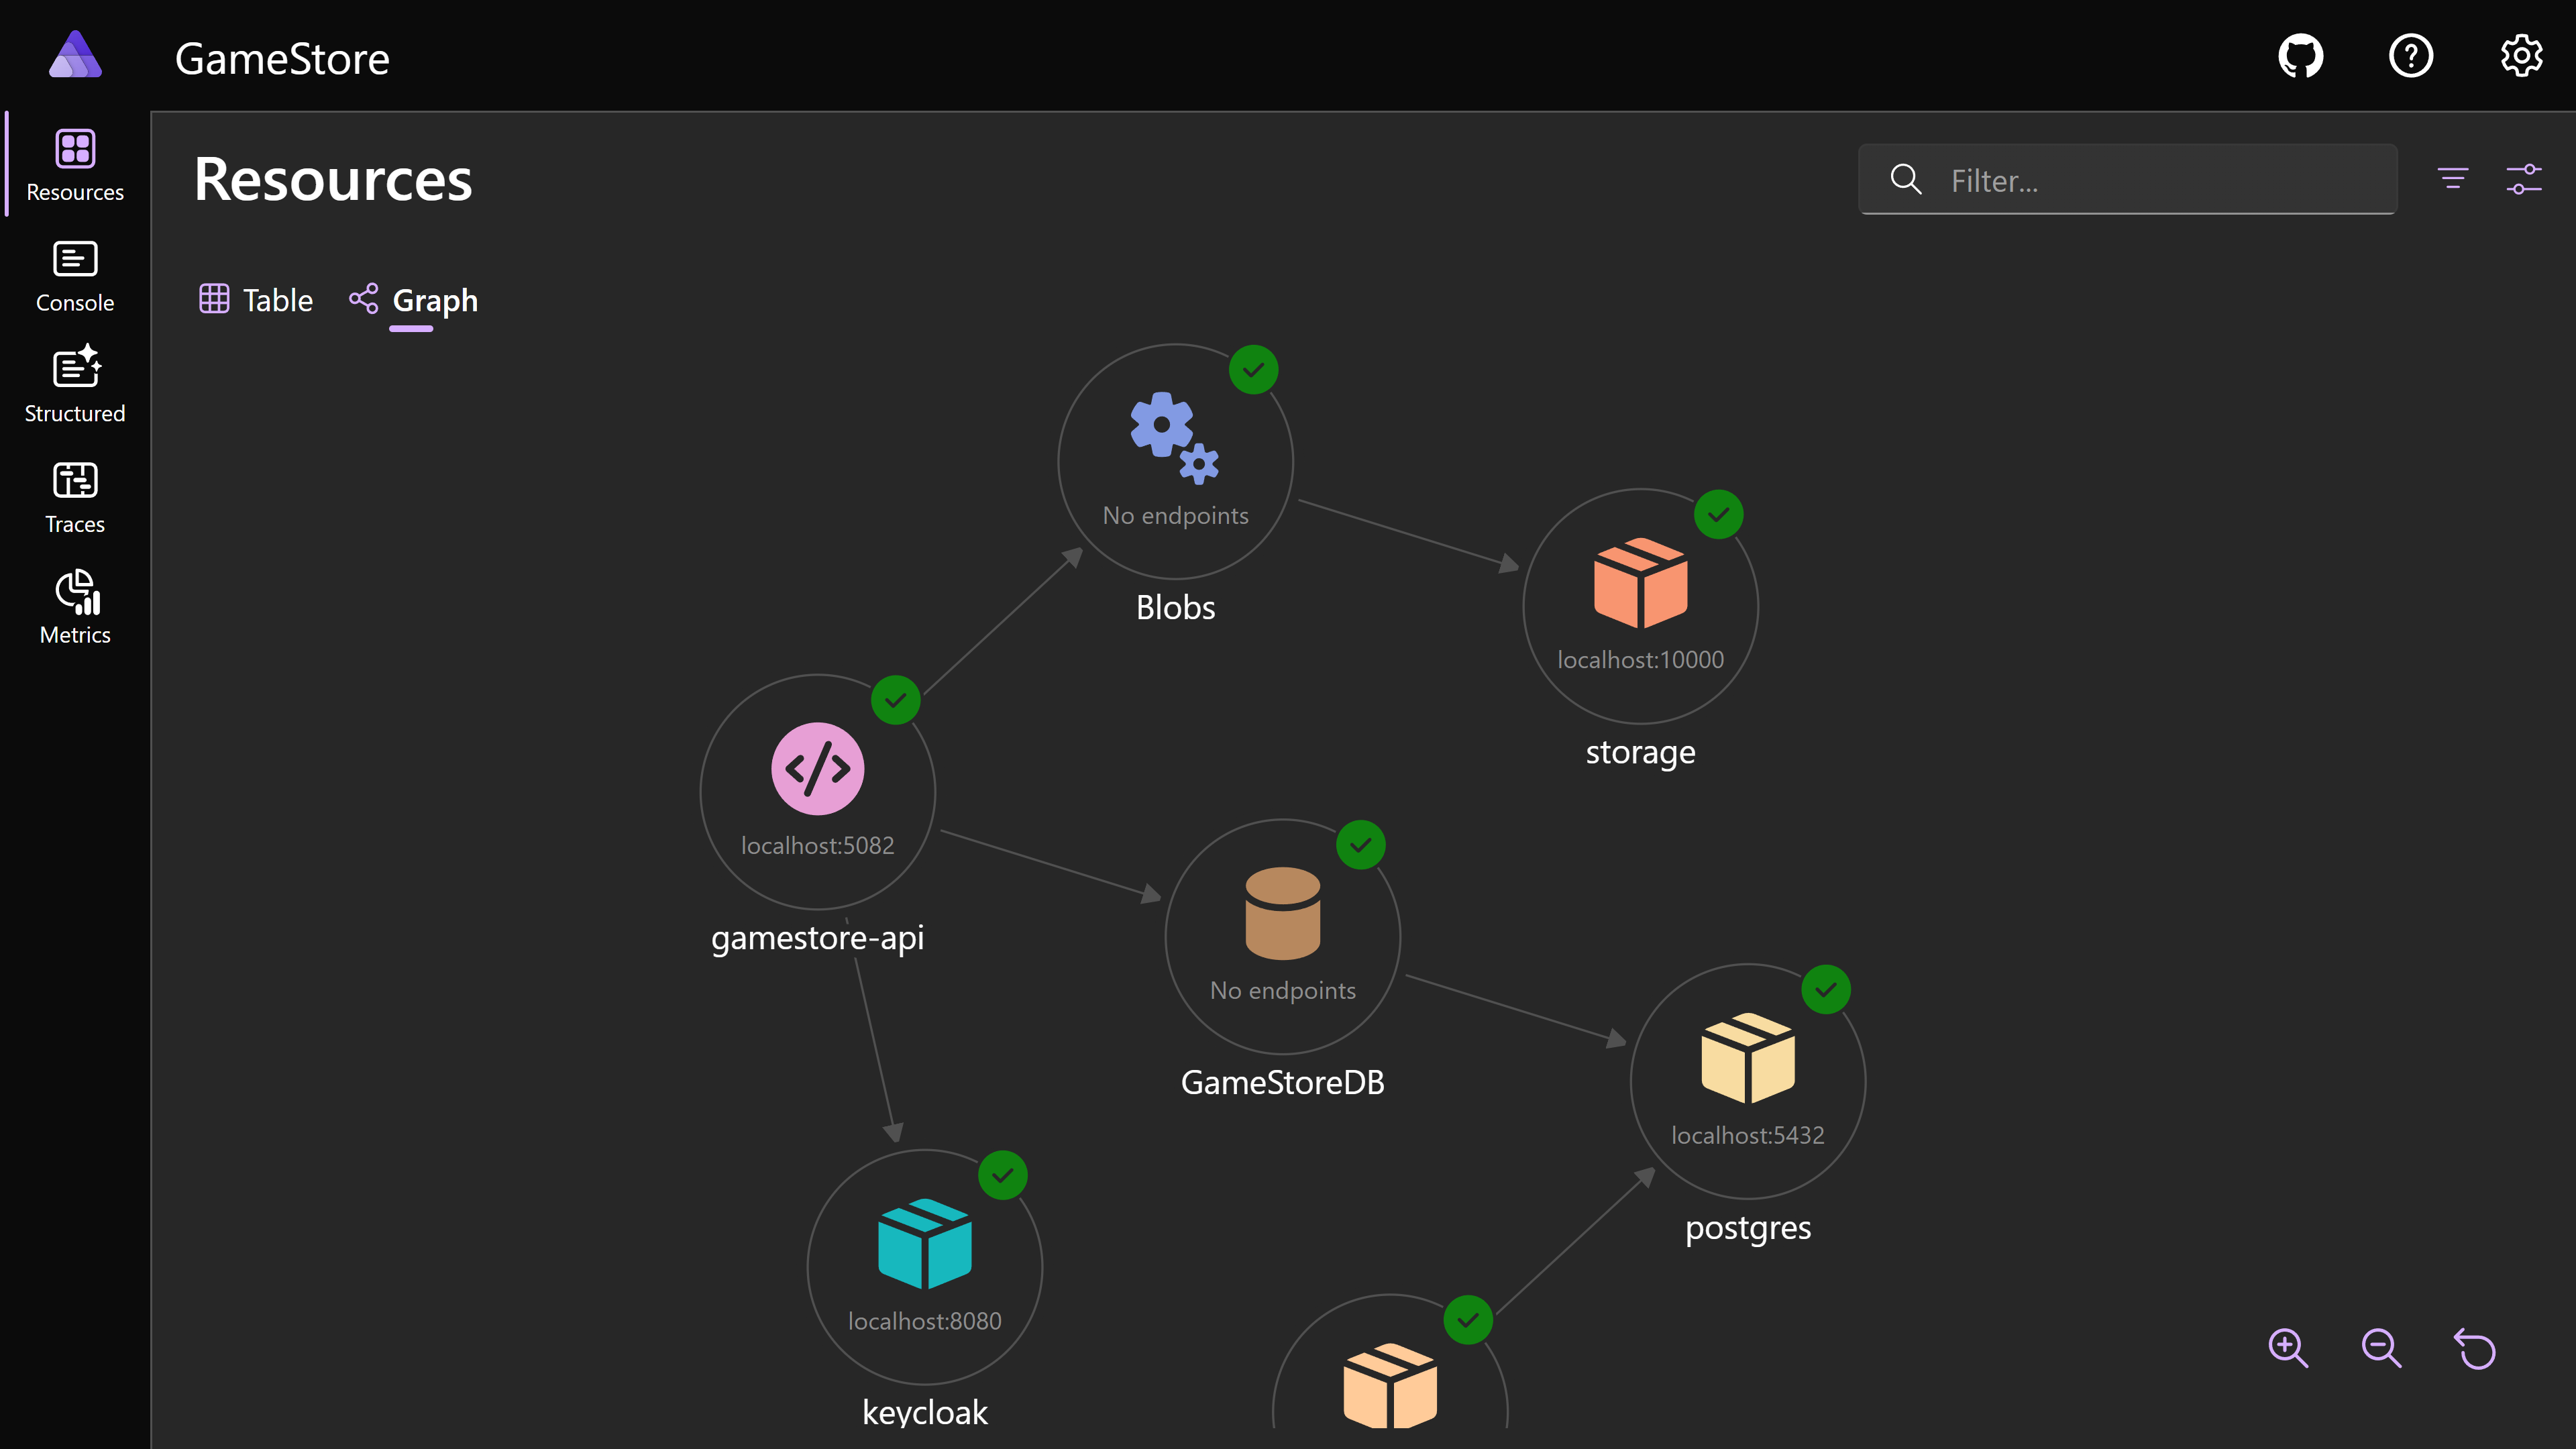2576x1449 pixels.
Task: Select the keycloak teal box icon
Action: pyautogui.click(x=925, y=1243)
